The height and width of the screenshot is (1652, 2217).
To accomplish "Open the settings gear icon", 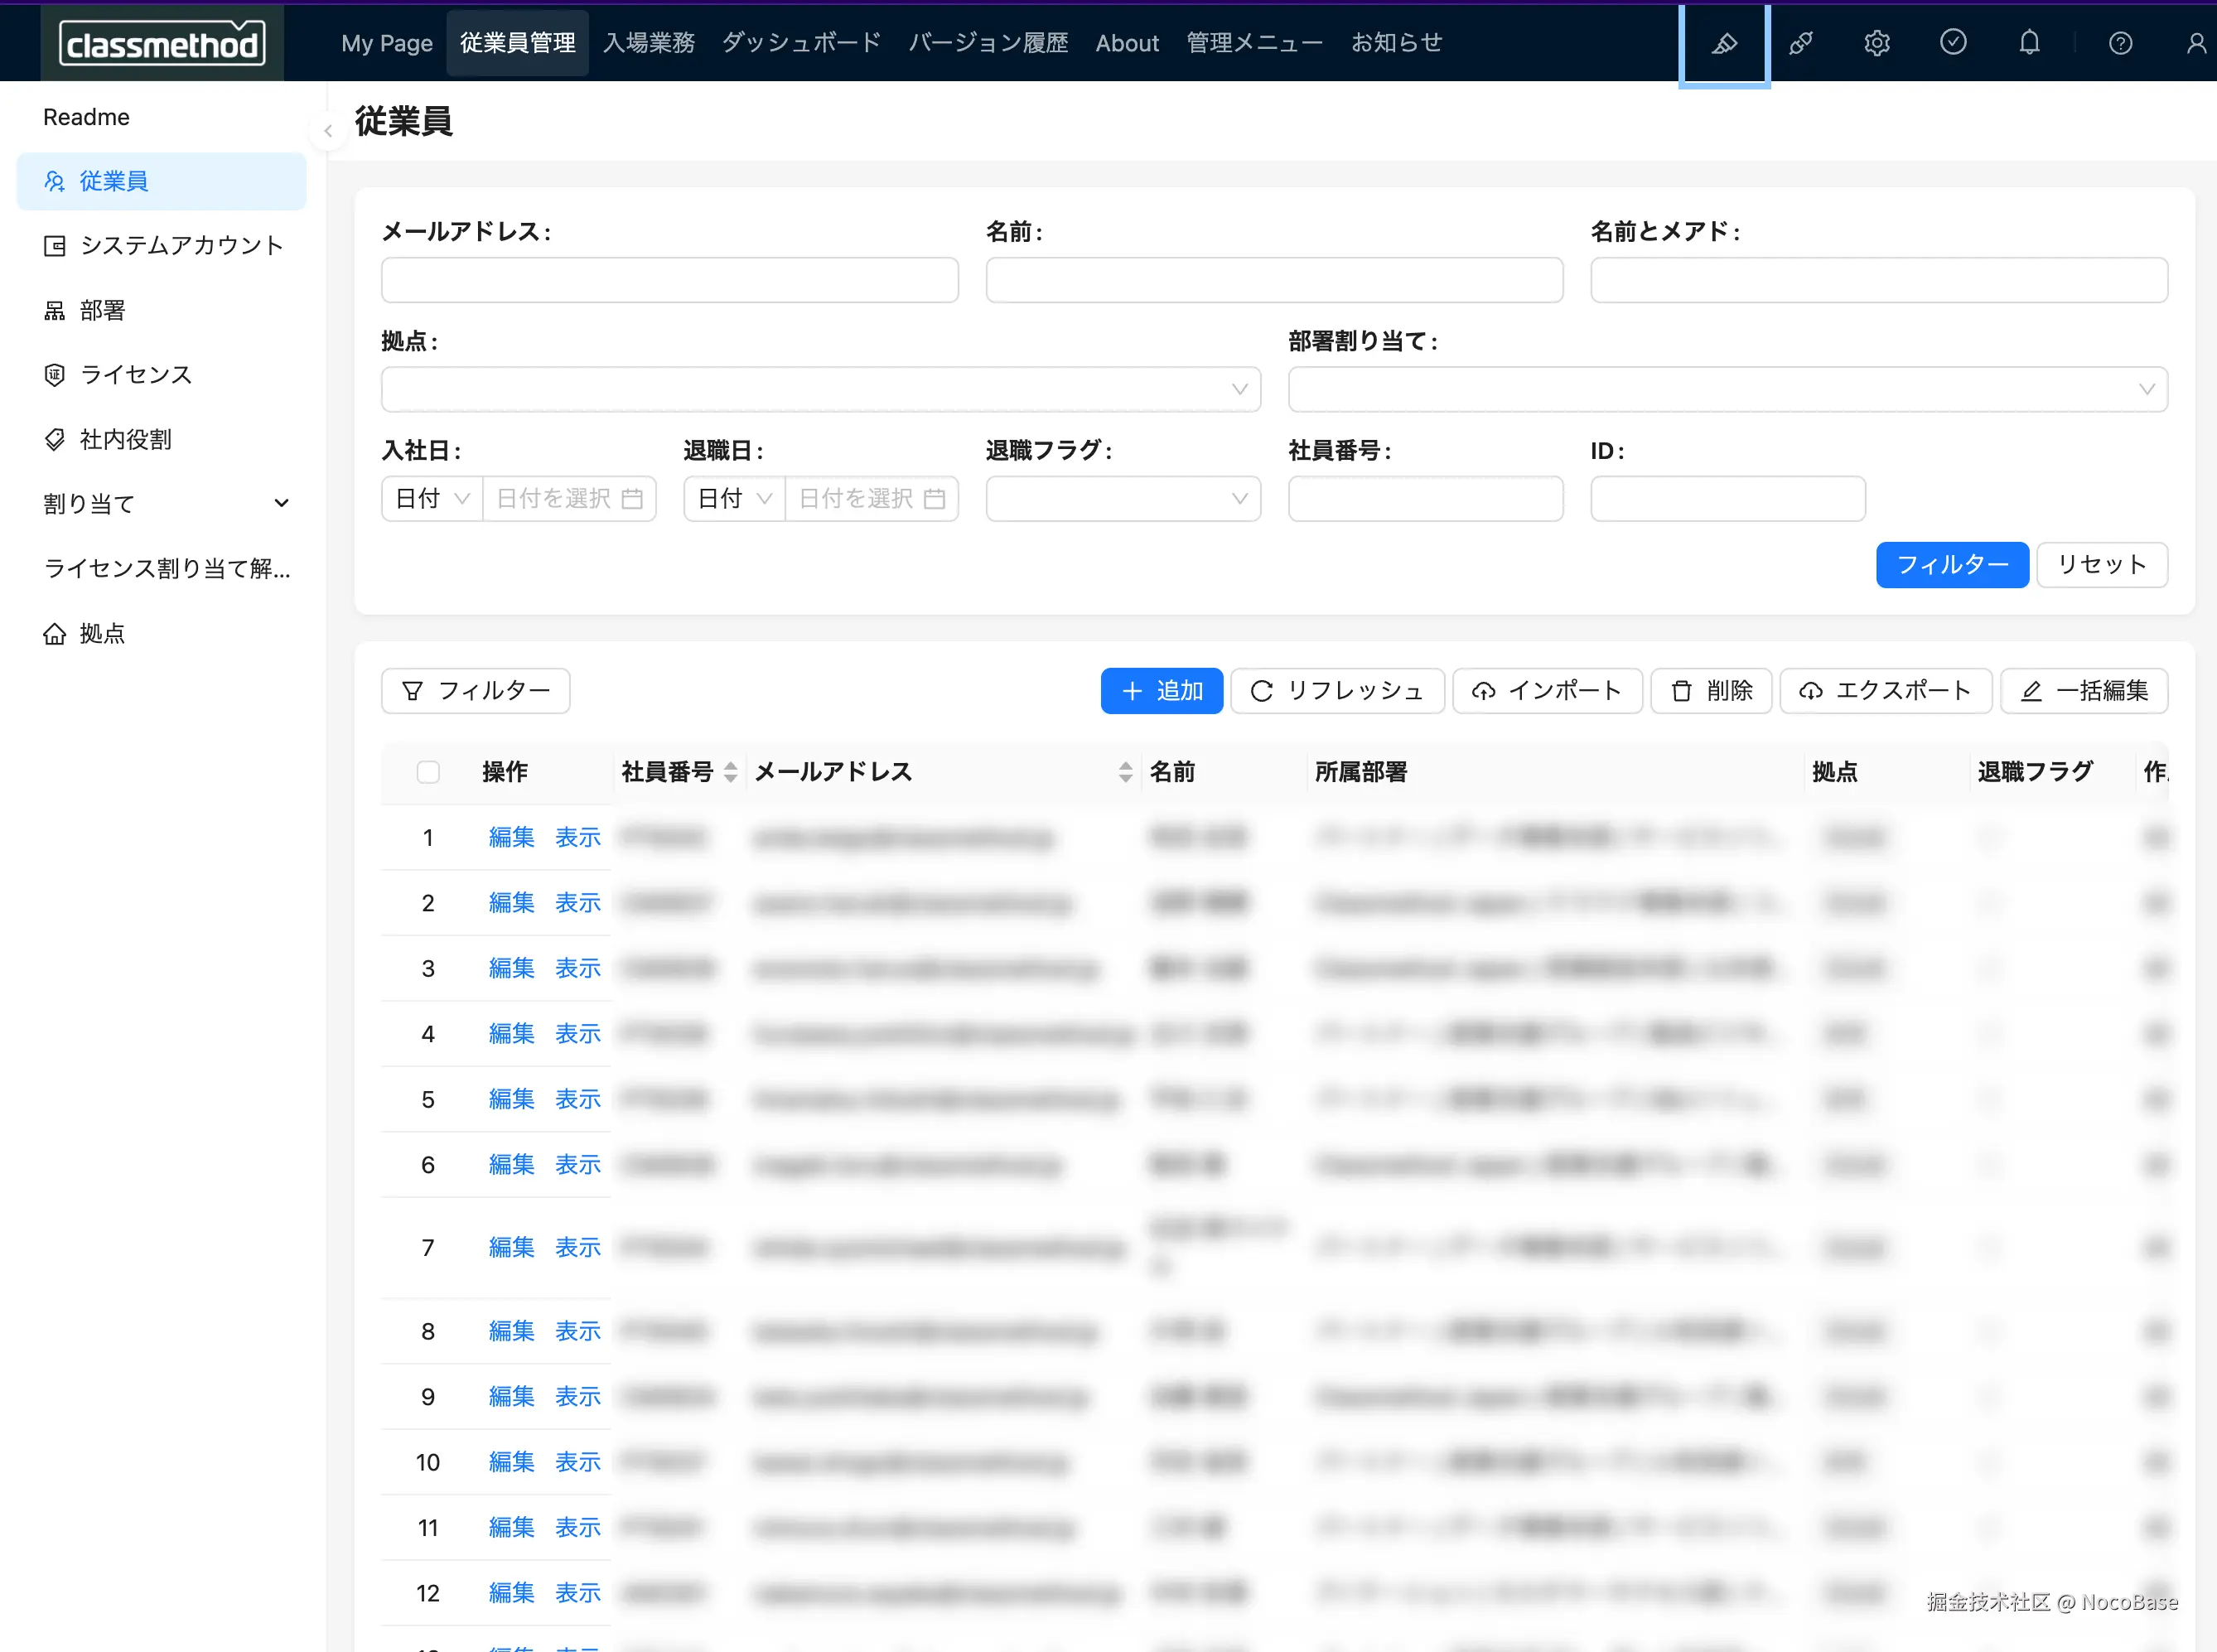I will coord(1877,43).
